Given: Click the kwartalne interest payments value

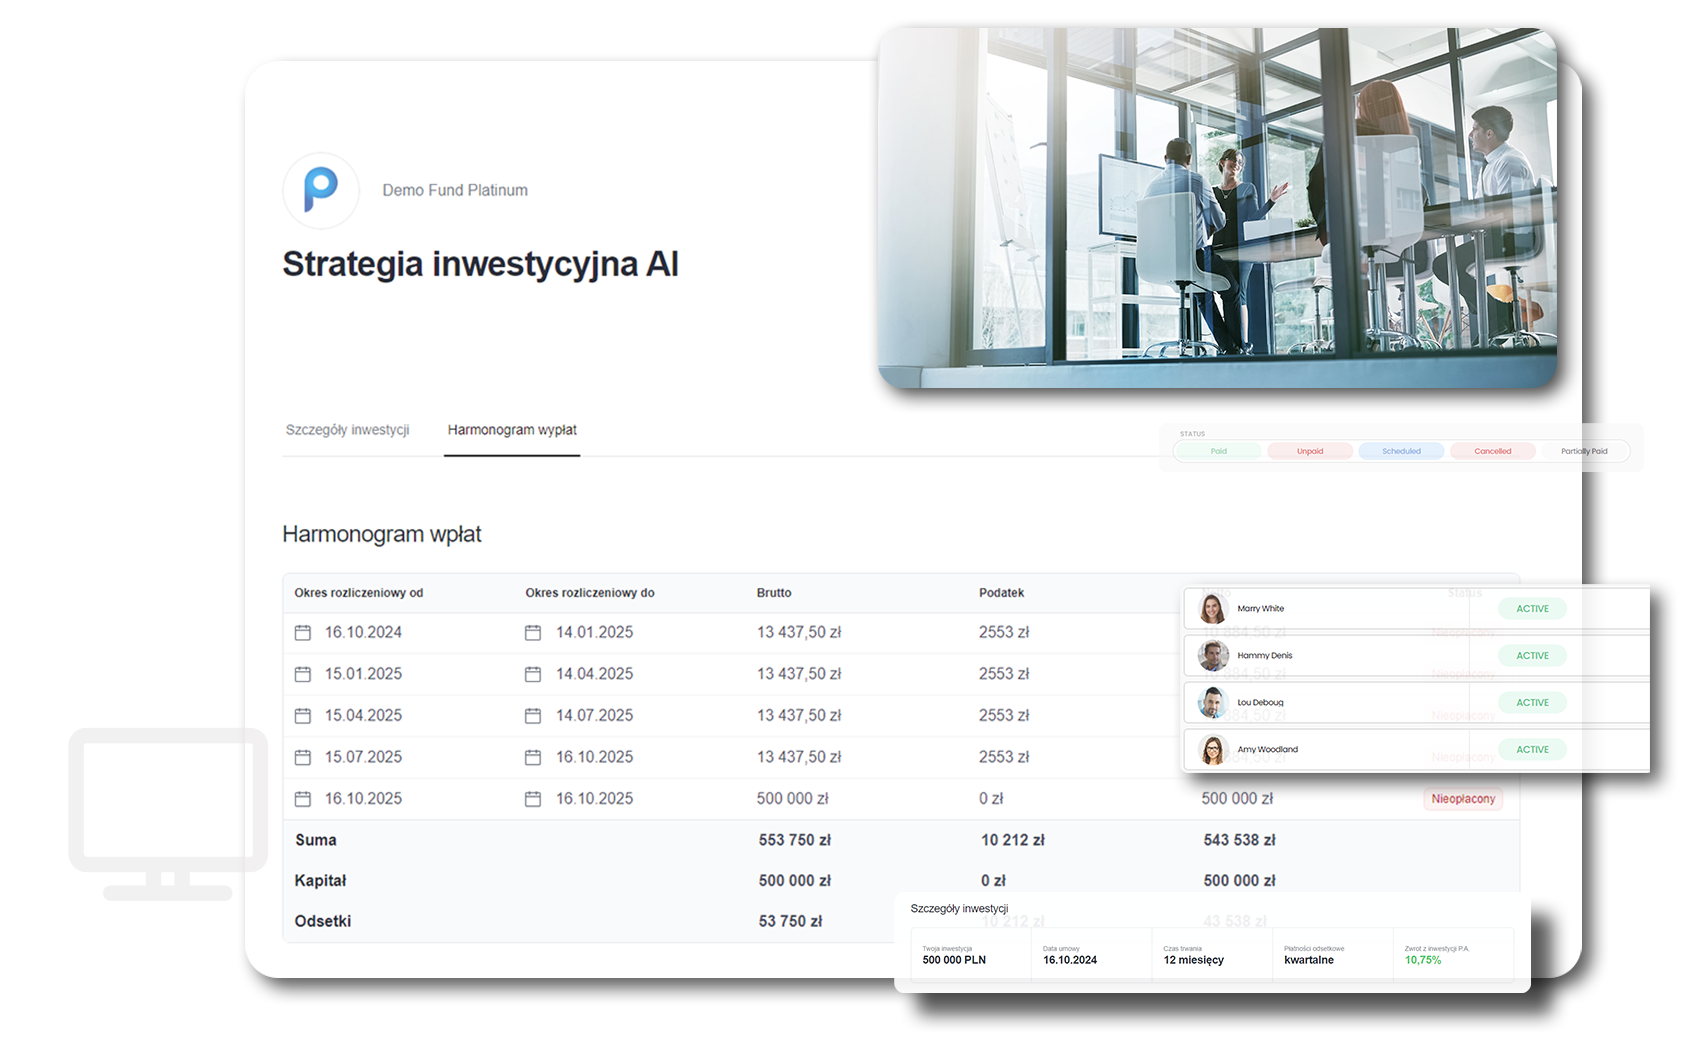Looking at the screenshot, I should point(1309,960).
